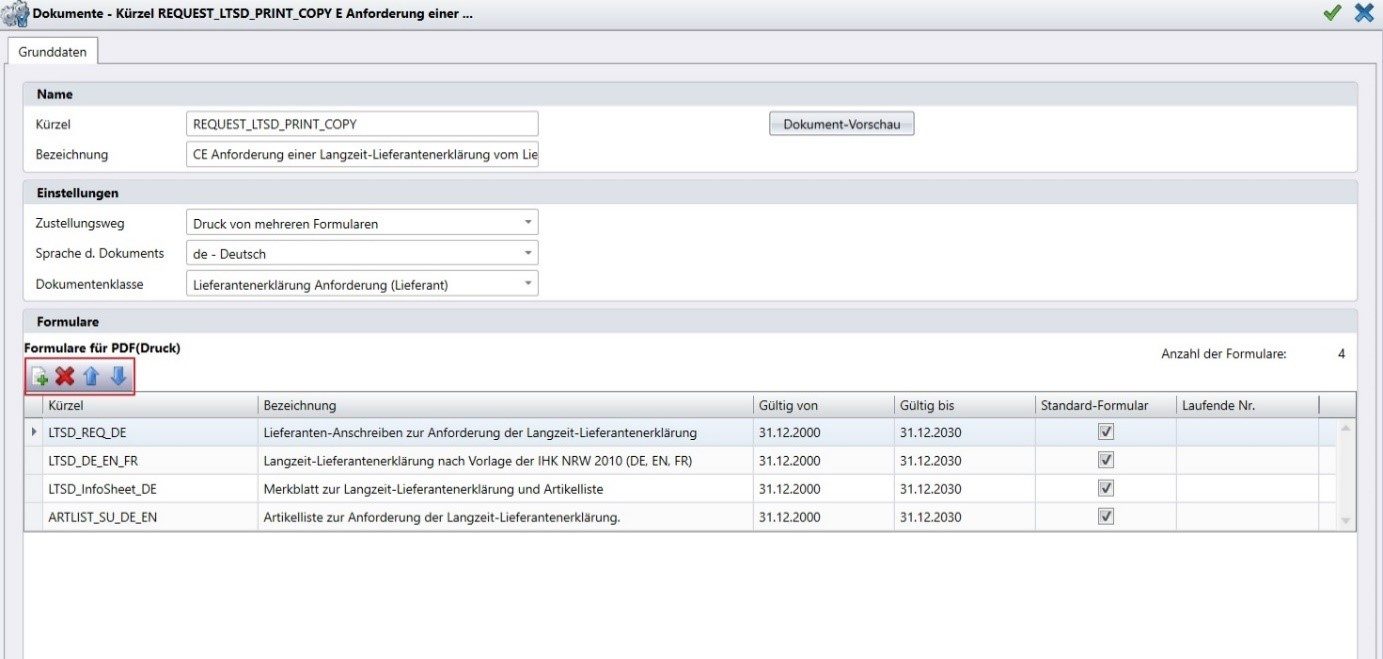Confirm changes with the green checkmark
The image size is (1383, 659).
pos(1332,13)
